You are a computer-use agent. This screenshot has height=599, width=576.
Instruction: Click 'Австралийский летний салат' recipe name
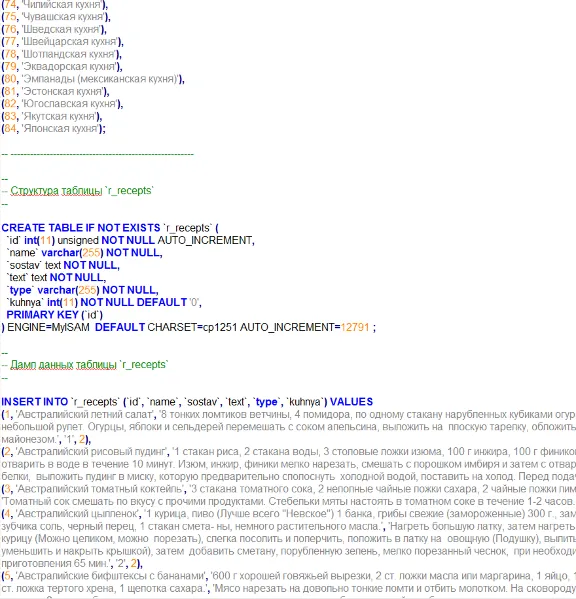(84, 414)
